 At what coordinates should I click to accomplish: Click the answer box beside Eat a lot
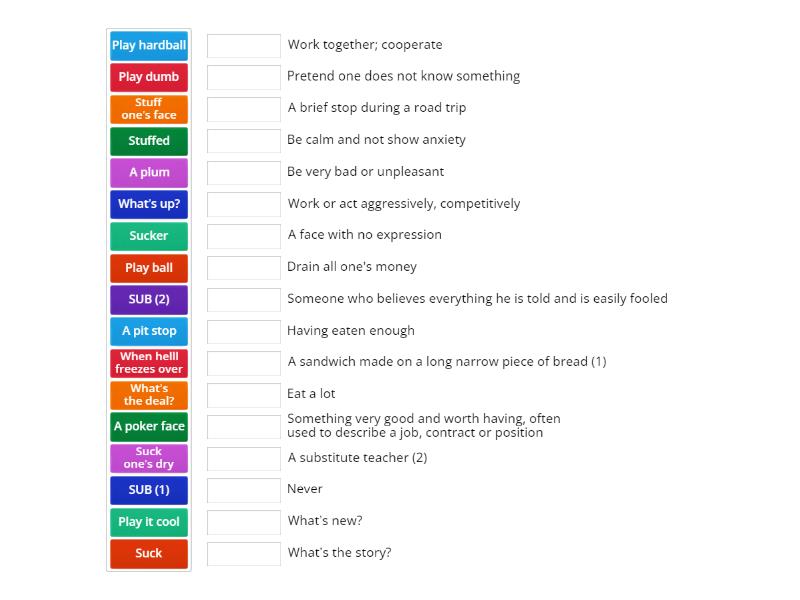242,395
